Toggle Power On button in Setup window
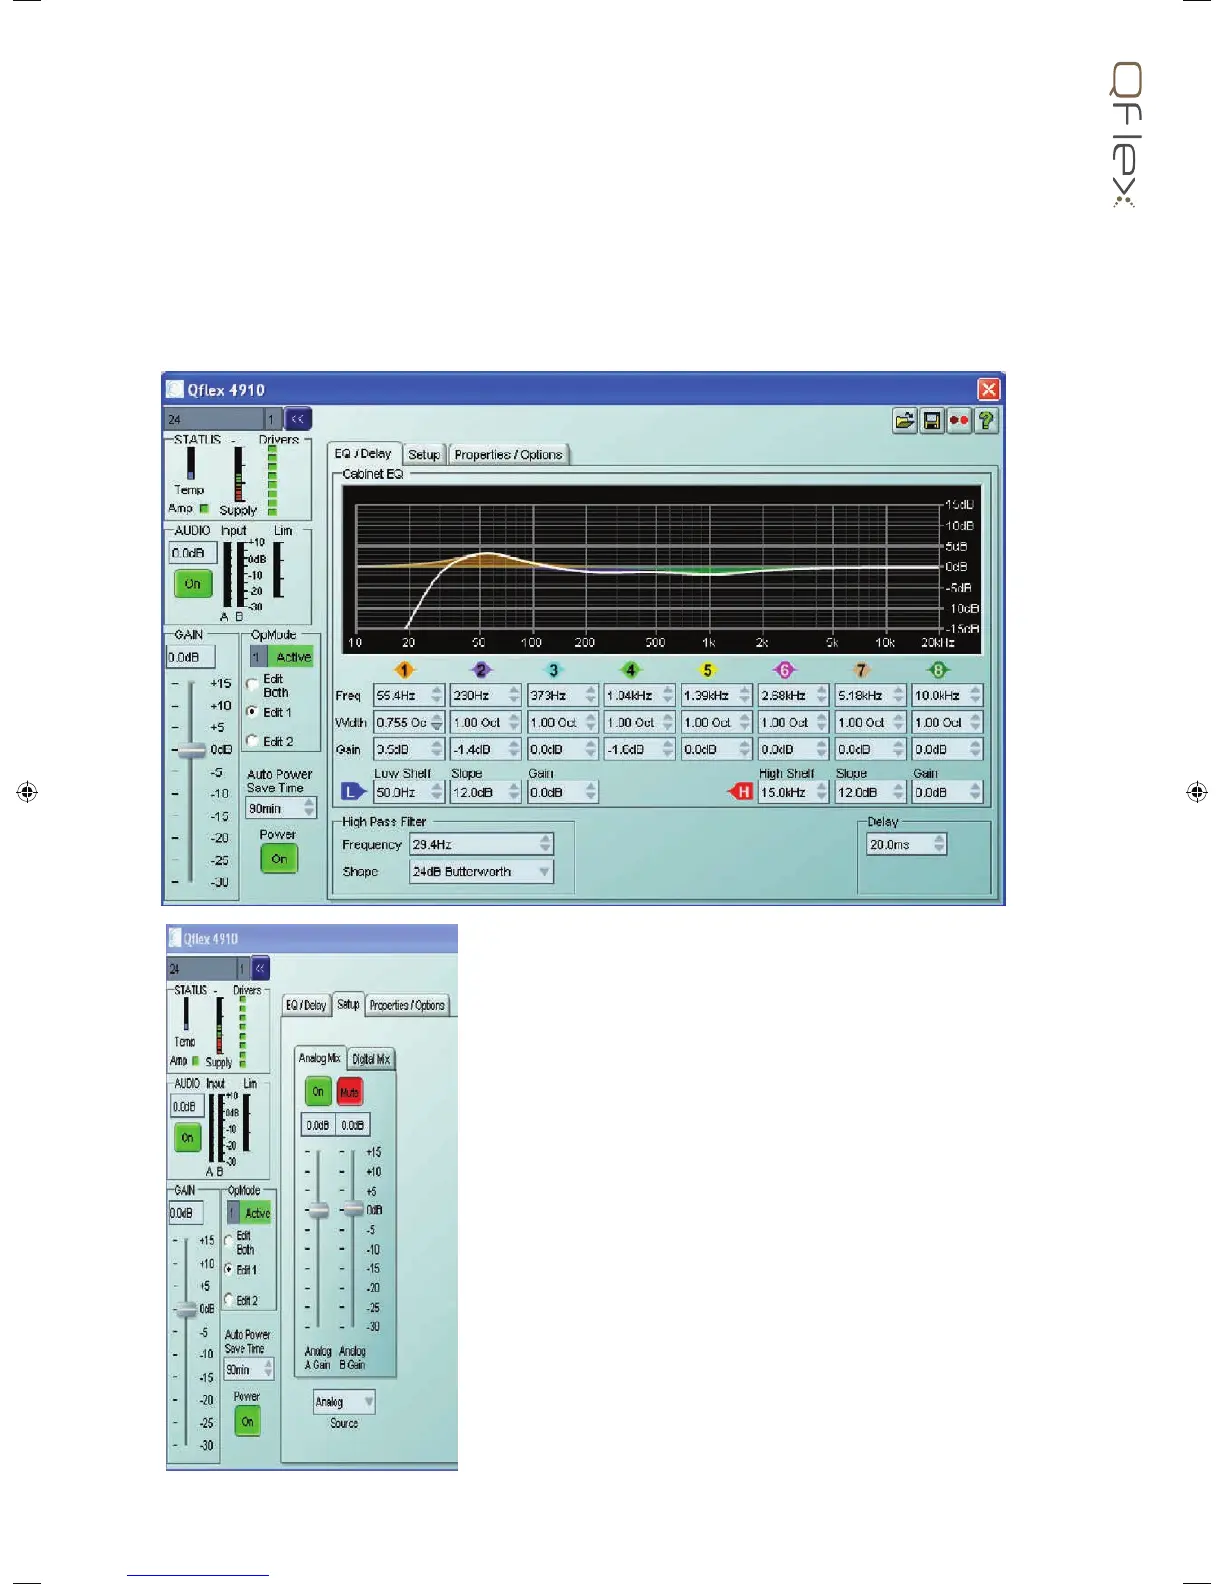This screenshot has height=1584, width=1224. click(247, 1422)
